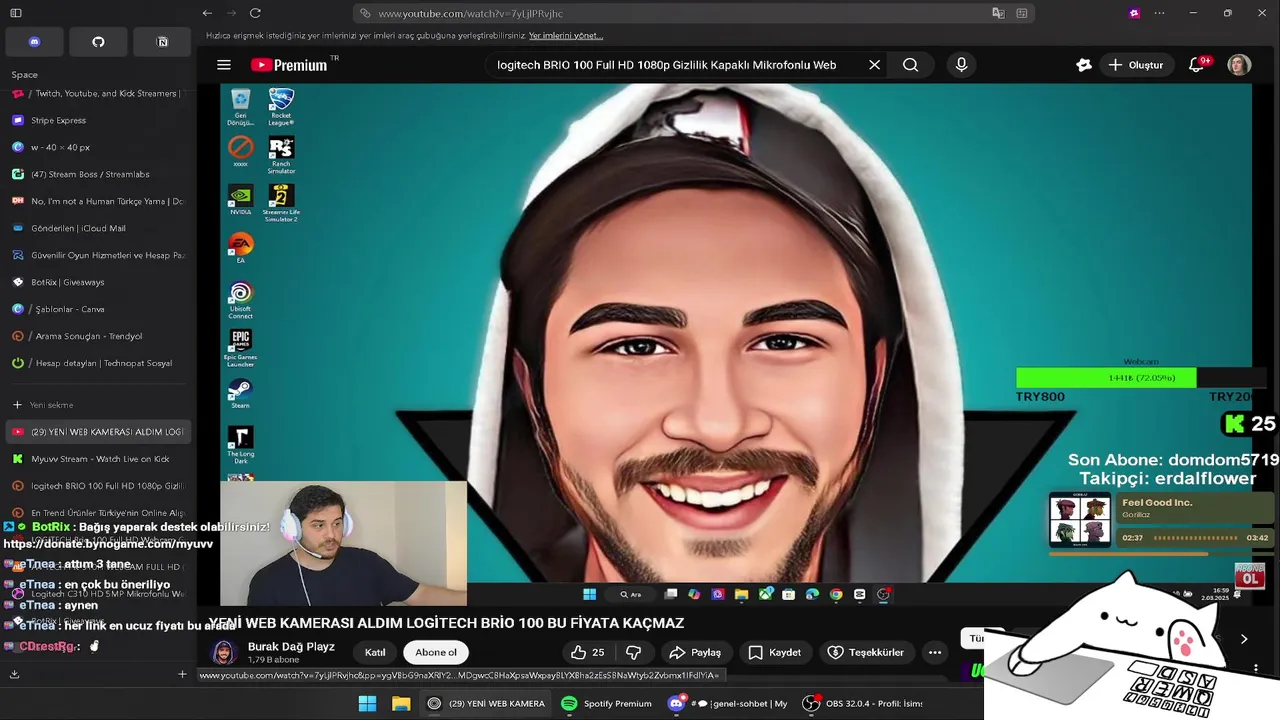The width and height of the screenshot is (1280, 720).
Task: Switch to OBS 32.0.4 taskbar window
Action: click(x=863, y=703)
